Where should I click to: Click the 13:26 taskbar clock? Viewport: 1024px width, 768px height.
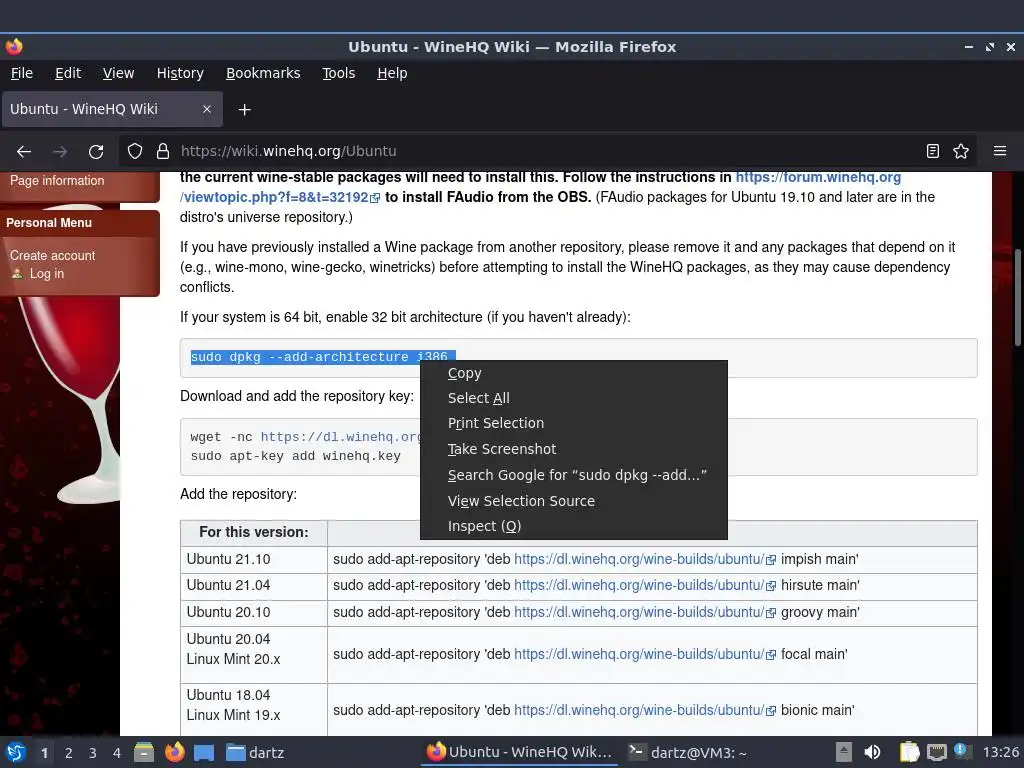(x=1000, y=752)
